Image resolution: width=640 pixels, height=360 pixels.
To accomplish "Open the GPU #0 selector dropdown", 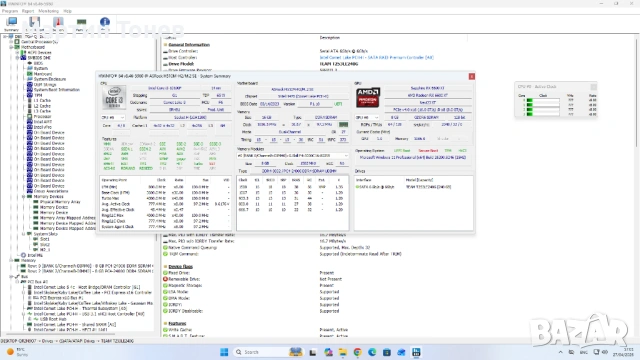I will (367, 118).
